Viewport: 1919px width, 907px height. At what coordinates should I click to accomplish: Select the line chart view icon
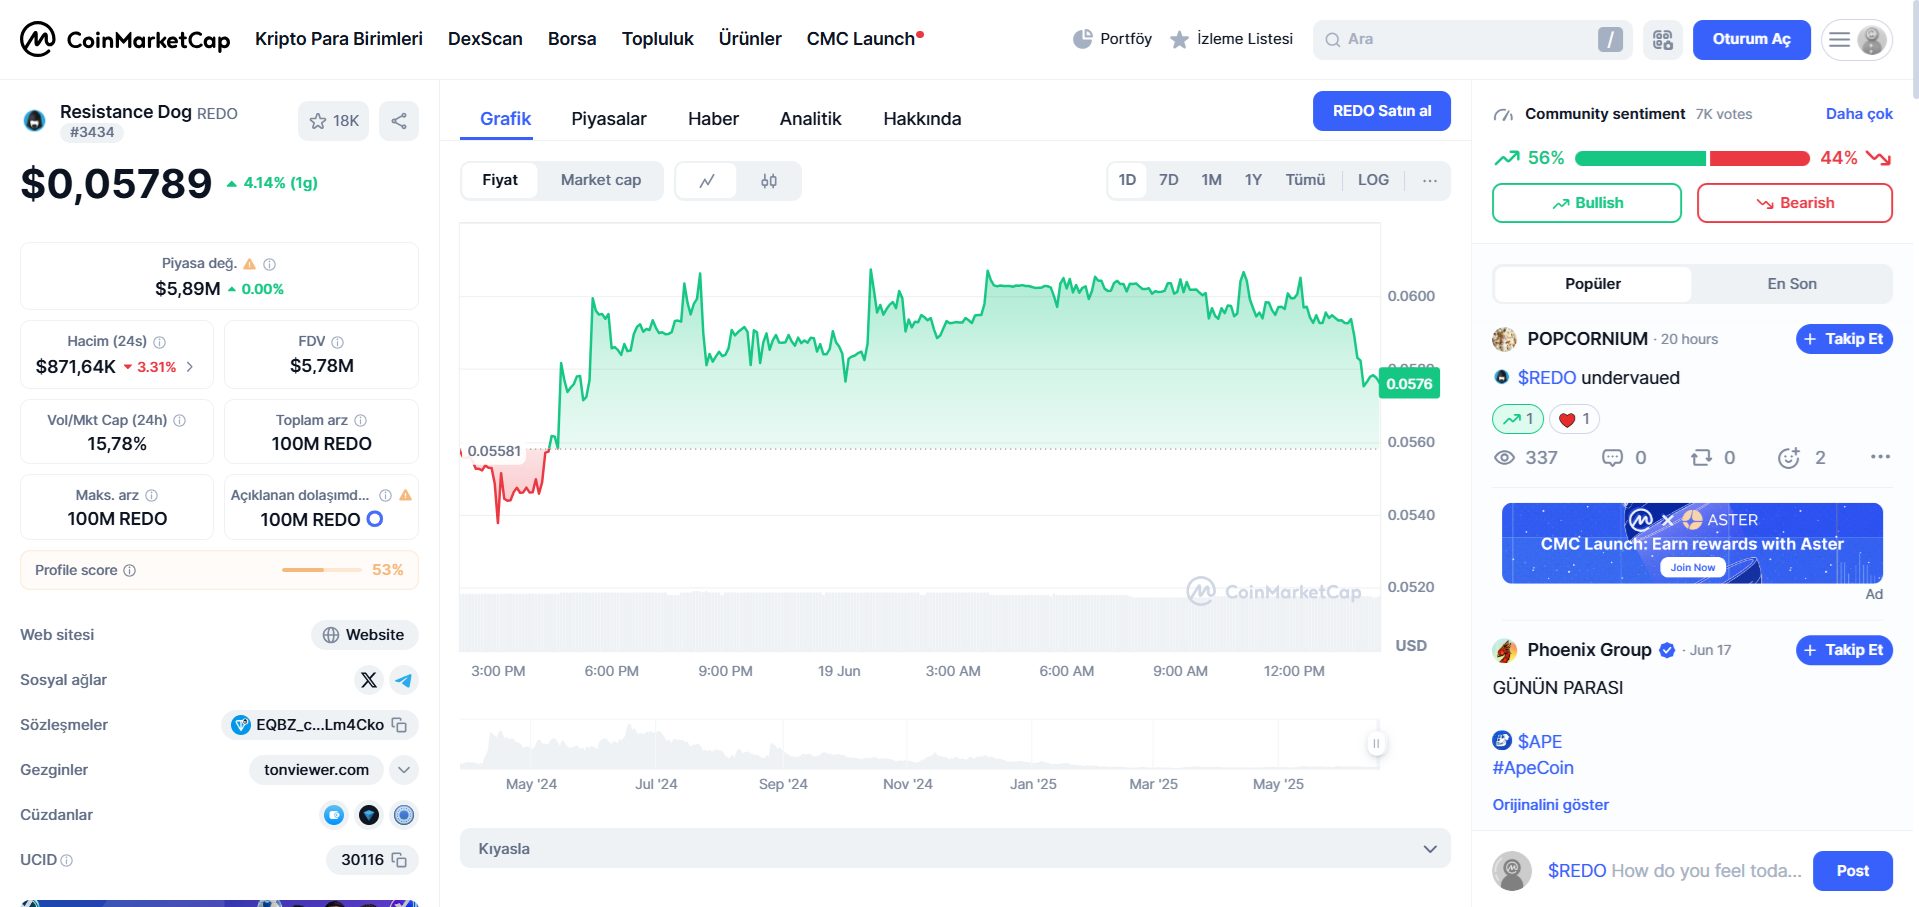pos(707,181)
